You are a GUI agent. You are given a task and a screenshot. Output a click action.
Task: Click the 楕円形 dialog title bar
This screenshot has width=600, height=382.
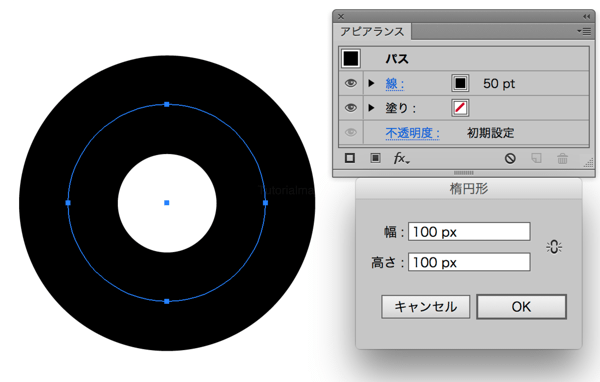click(x=469, y=189)
